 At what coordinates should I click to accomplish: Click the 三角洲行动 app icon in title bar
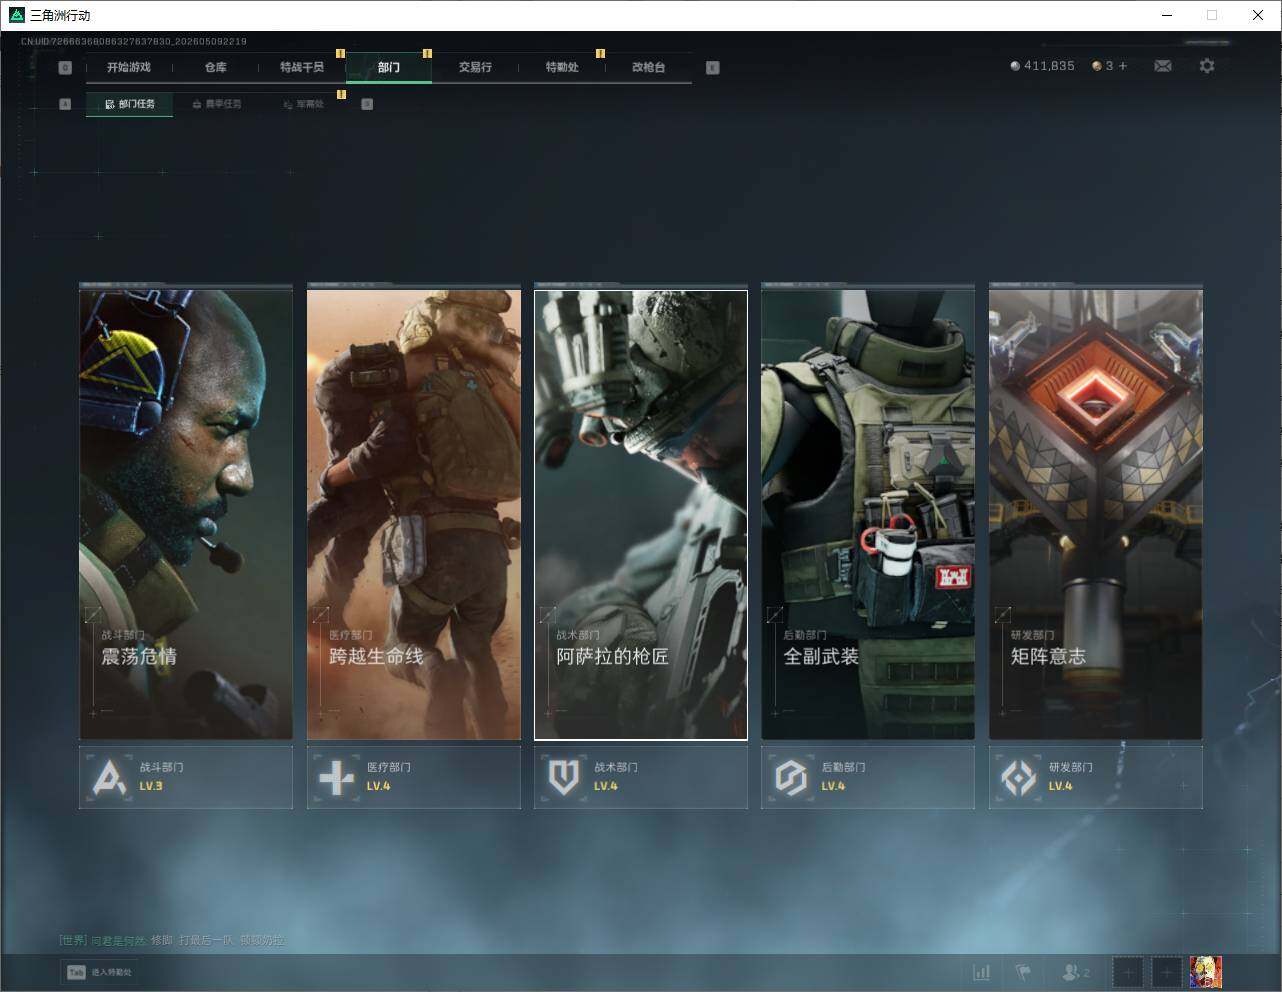(x=16, y=15)
